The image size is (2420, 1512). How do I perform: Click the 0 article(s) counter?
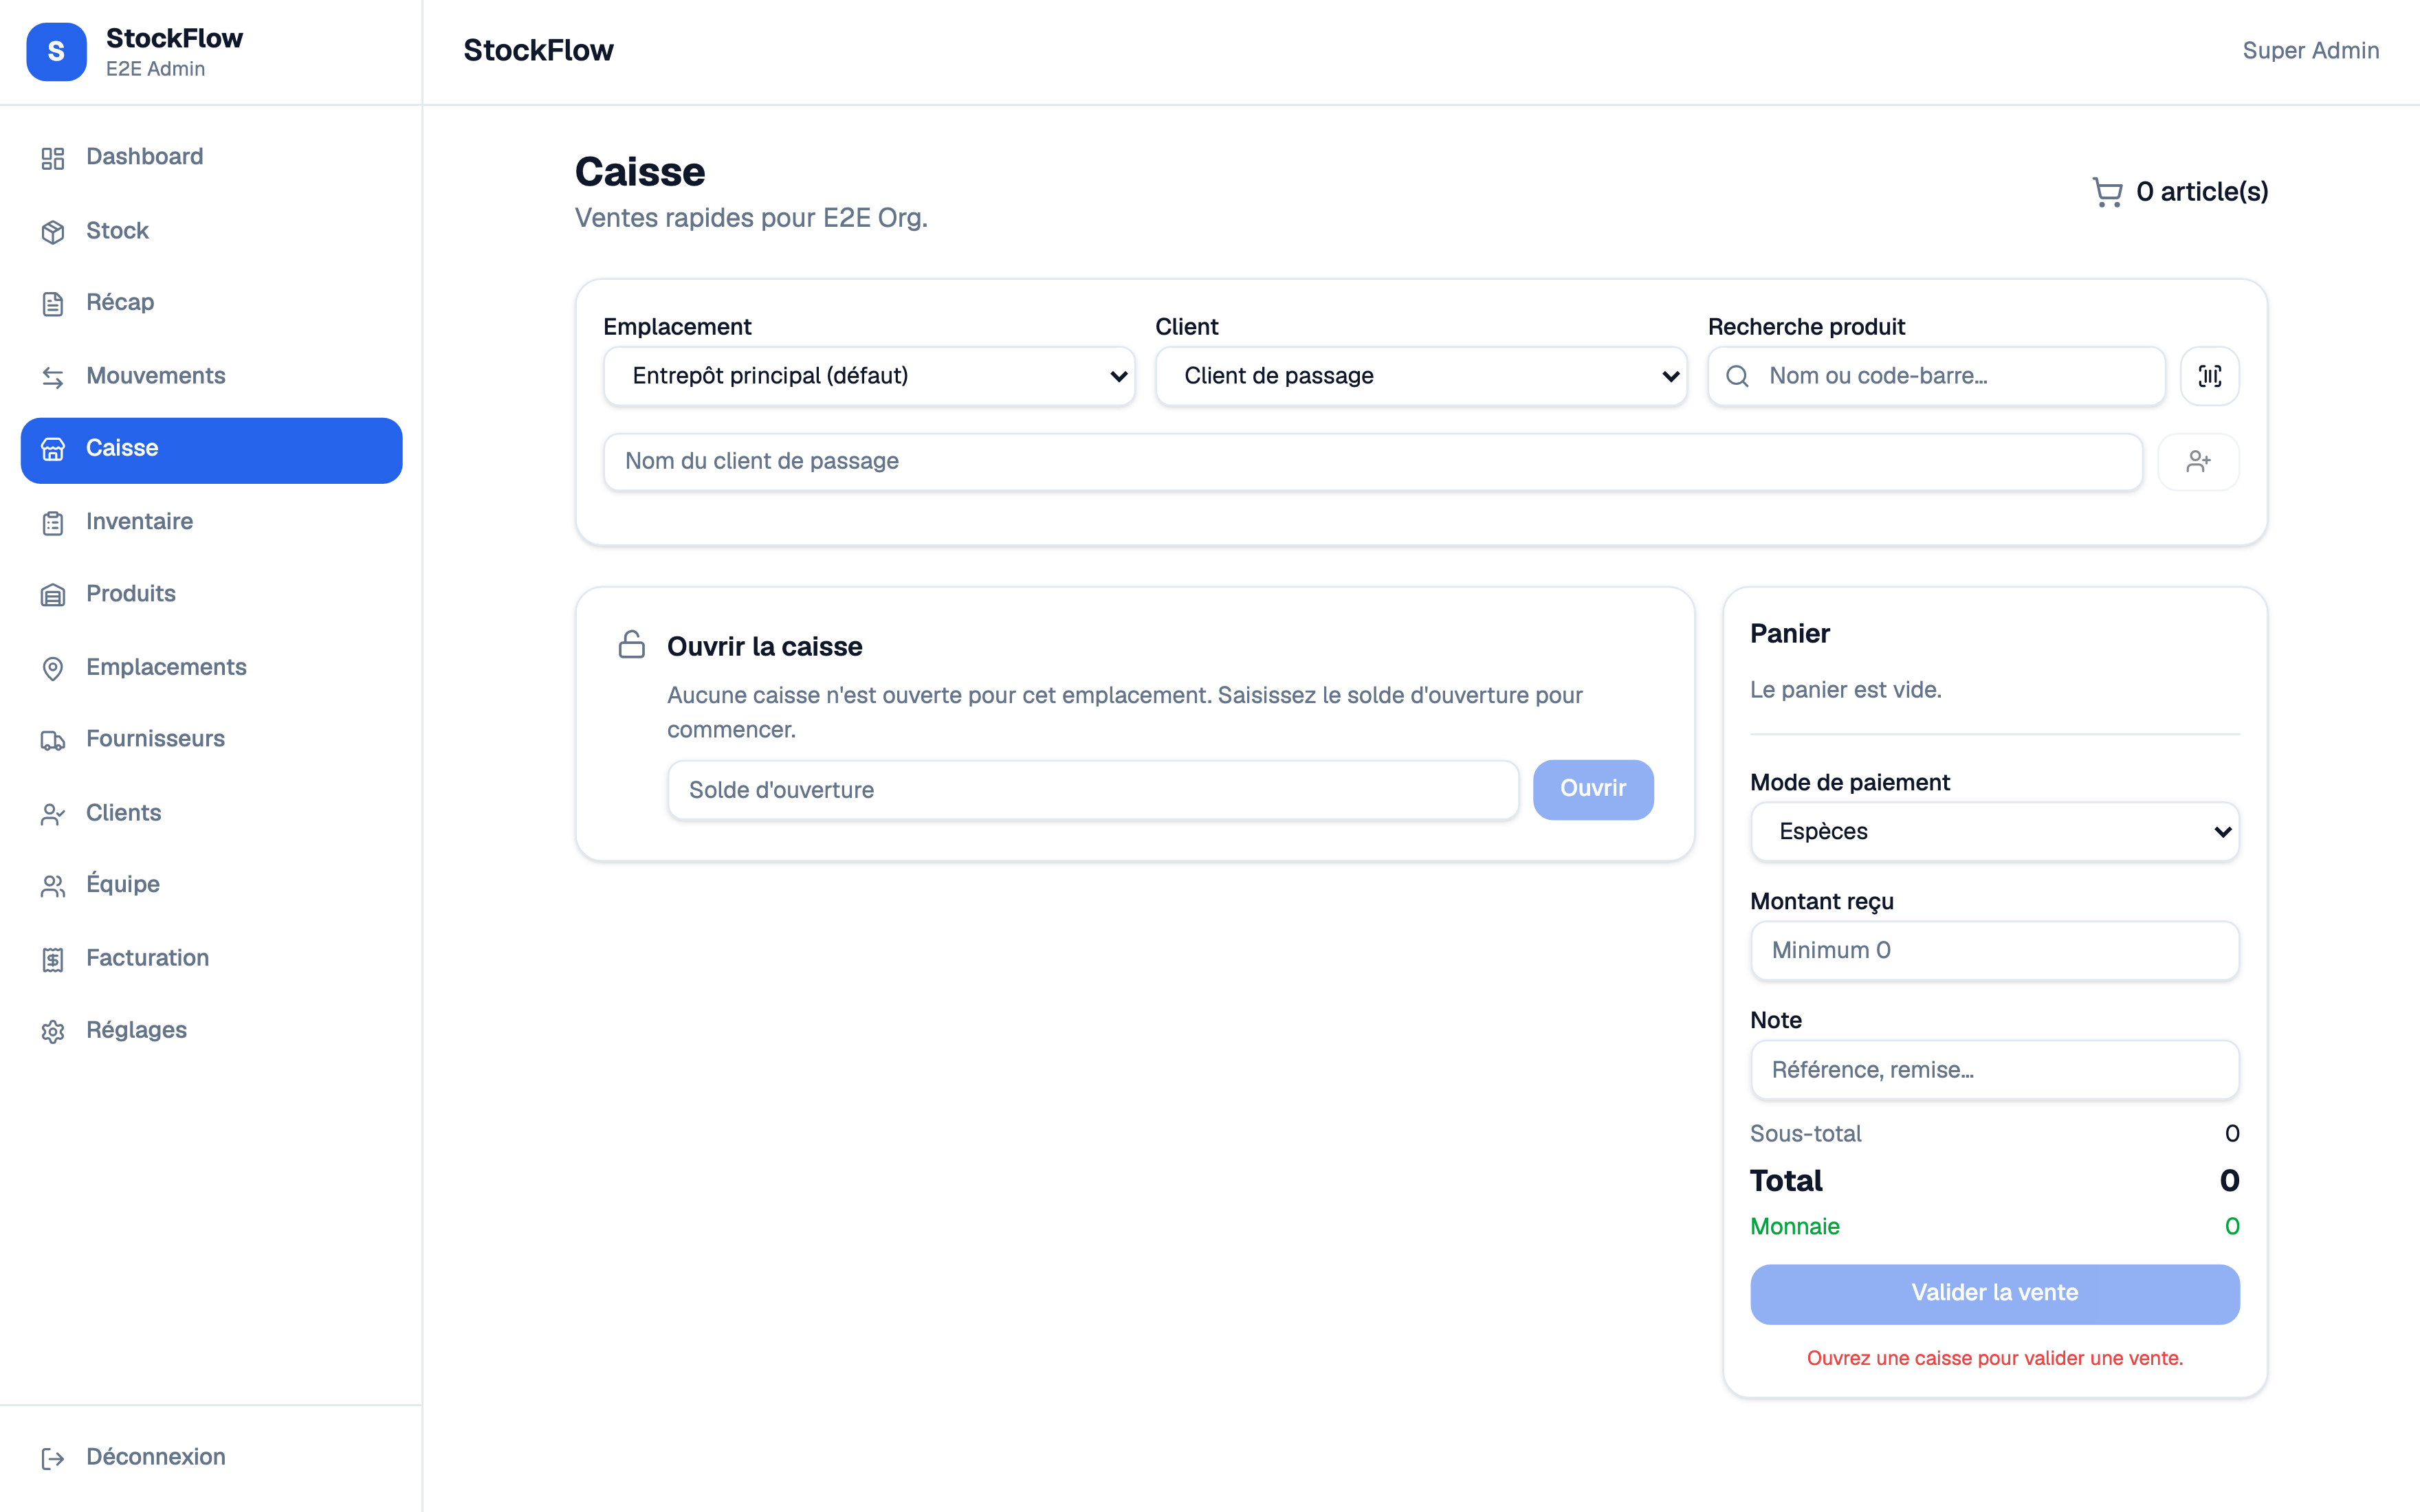[2201, 192]
